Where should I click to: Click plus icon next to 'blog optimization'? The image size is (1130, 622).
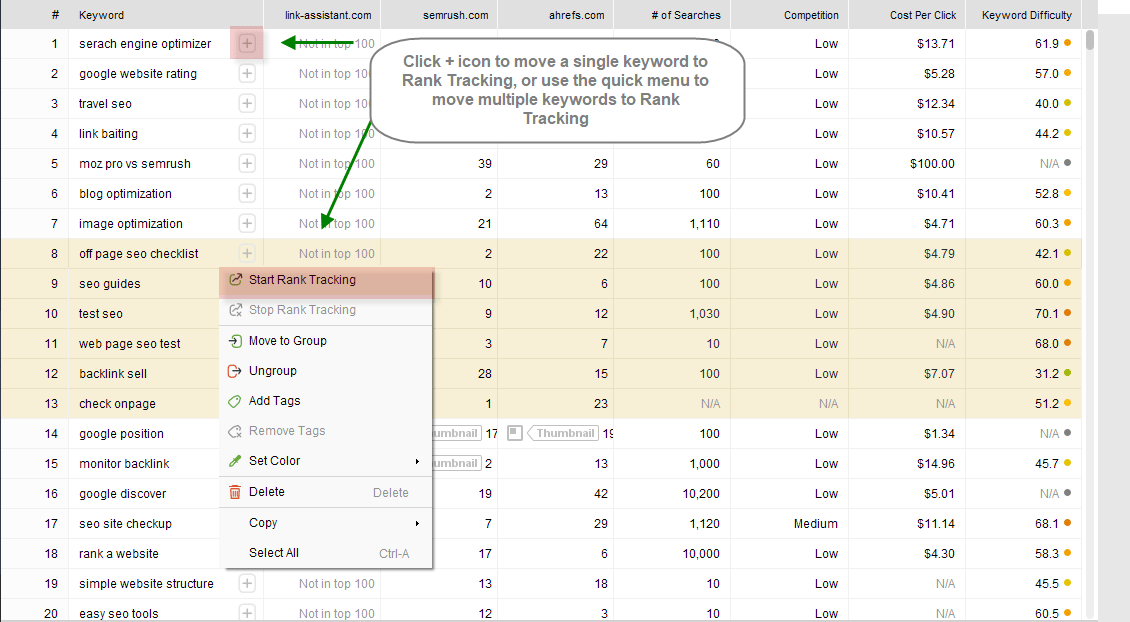coord(247,194)
